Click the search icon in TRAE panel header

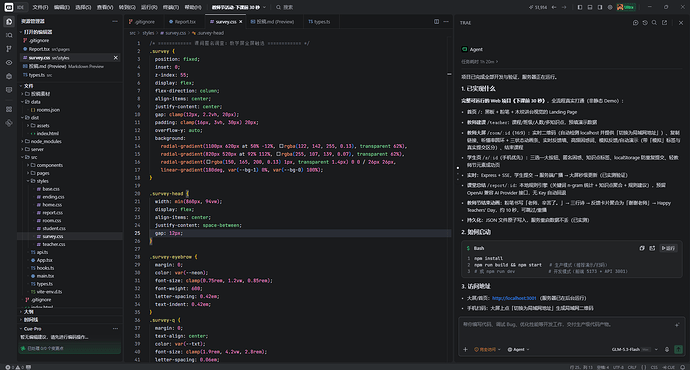[654, 22]
